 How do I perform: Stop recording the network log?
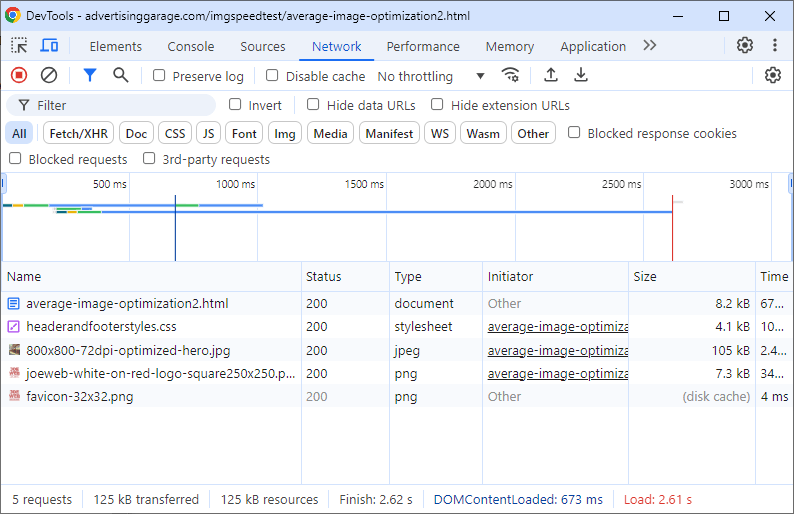click(19, 76)
